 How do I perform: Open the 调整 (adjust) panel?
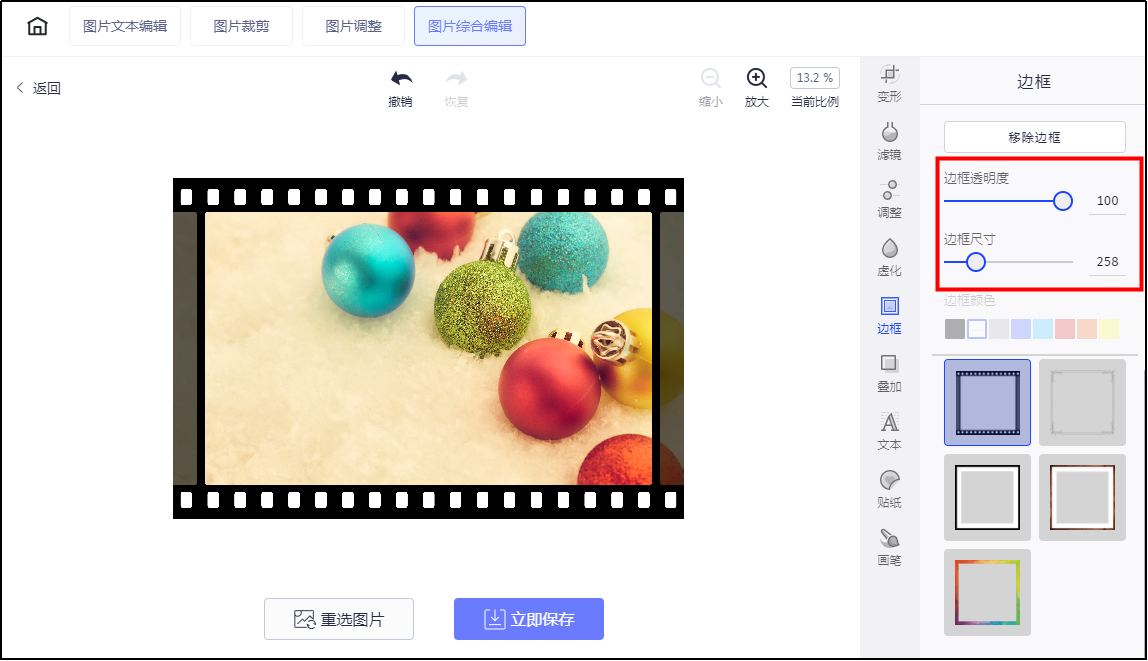tap(889, 199)
